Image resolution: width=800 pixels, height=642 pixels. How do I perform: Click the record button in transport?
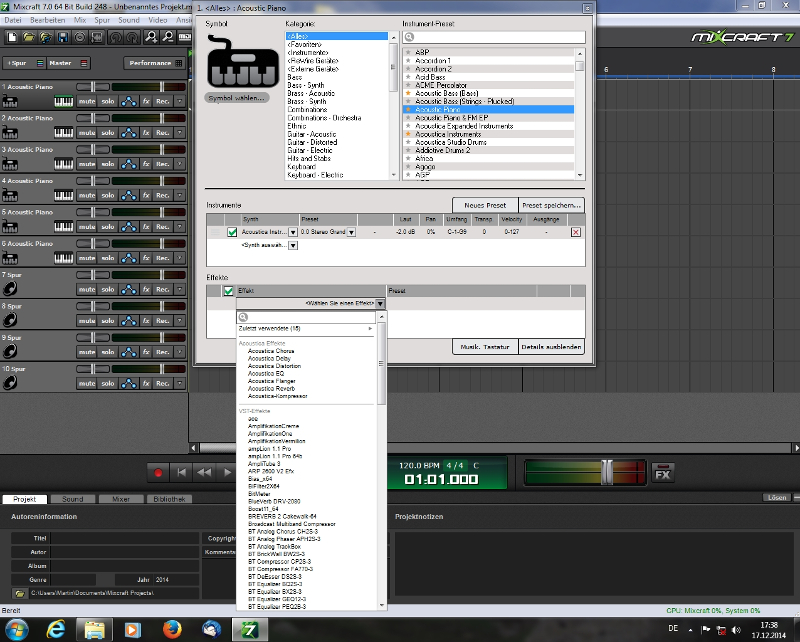pos(158,473)
